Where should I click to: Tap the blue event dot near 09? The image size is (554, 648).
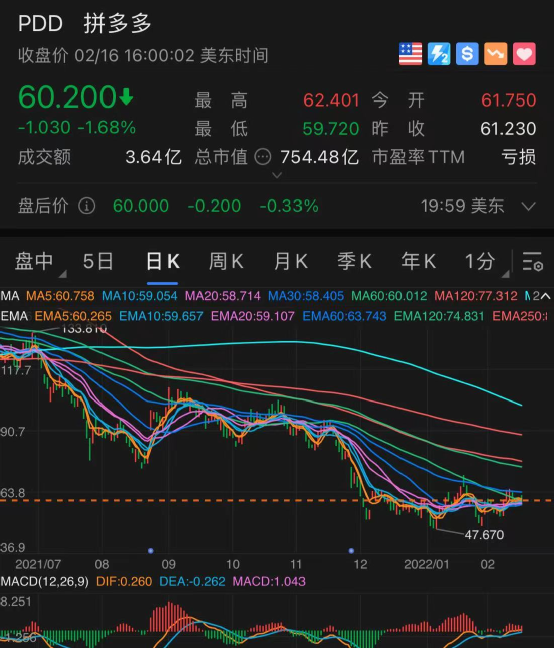[x=151, y=550]
